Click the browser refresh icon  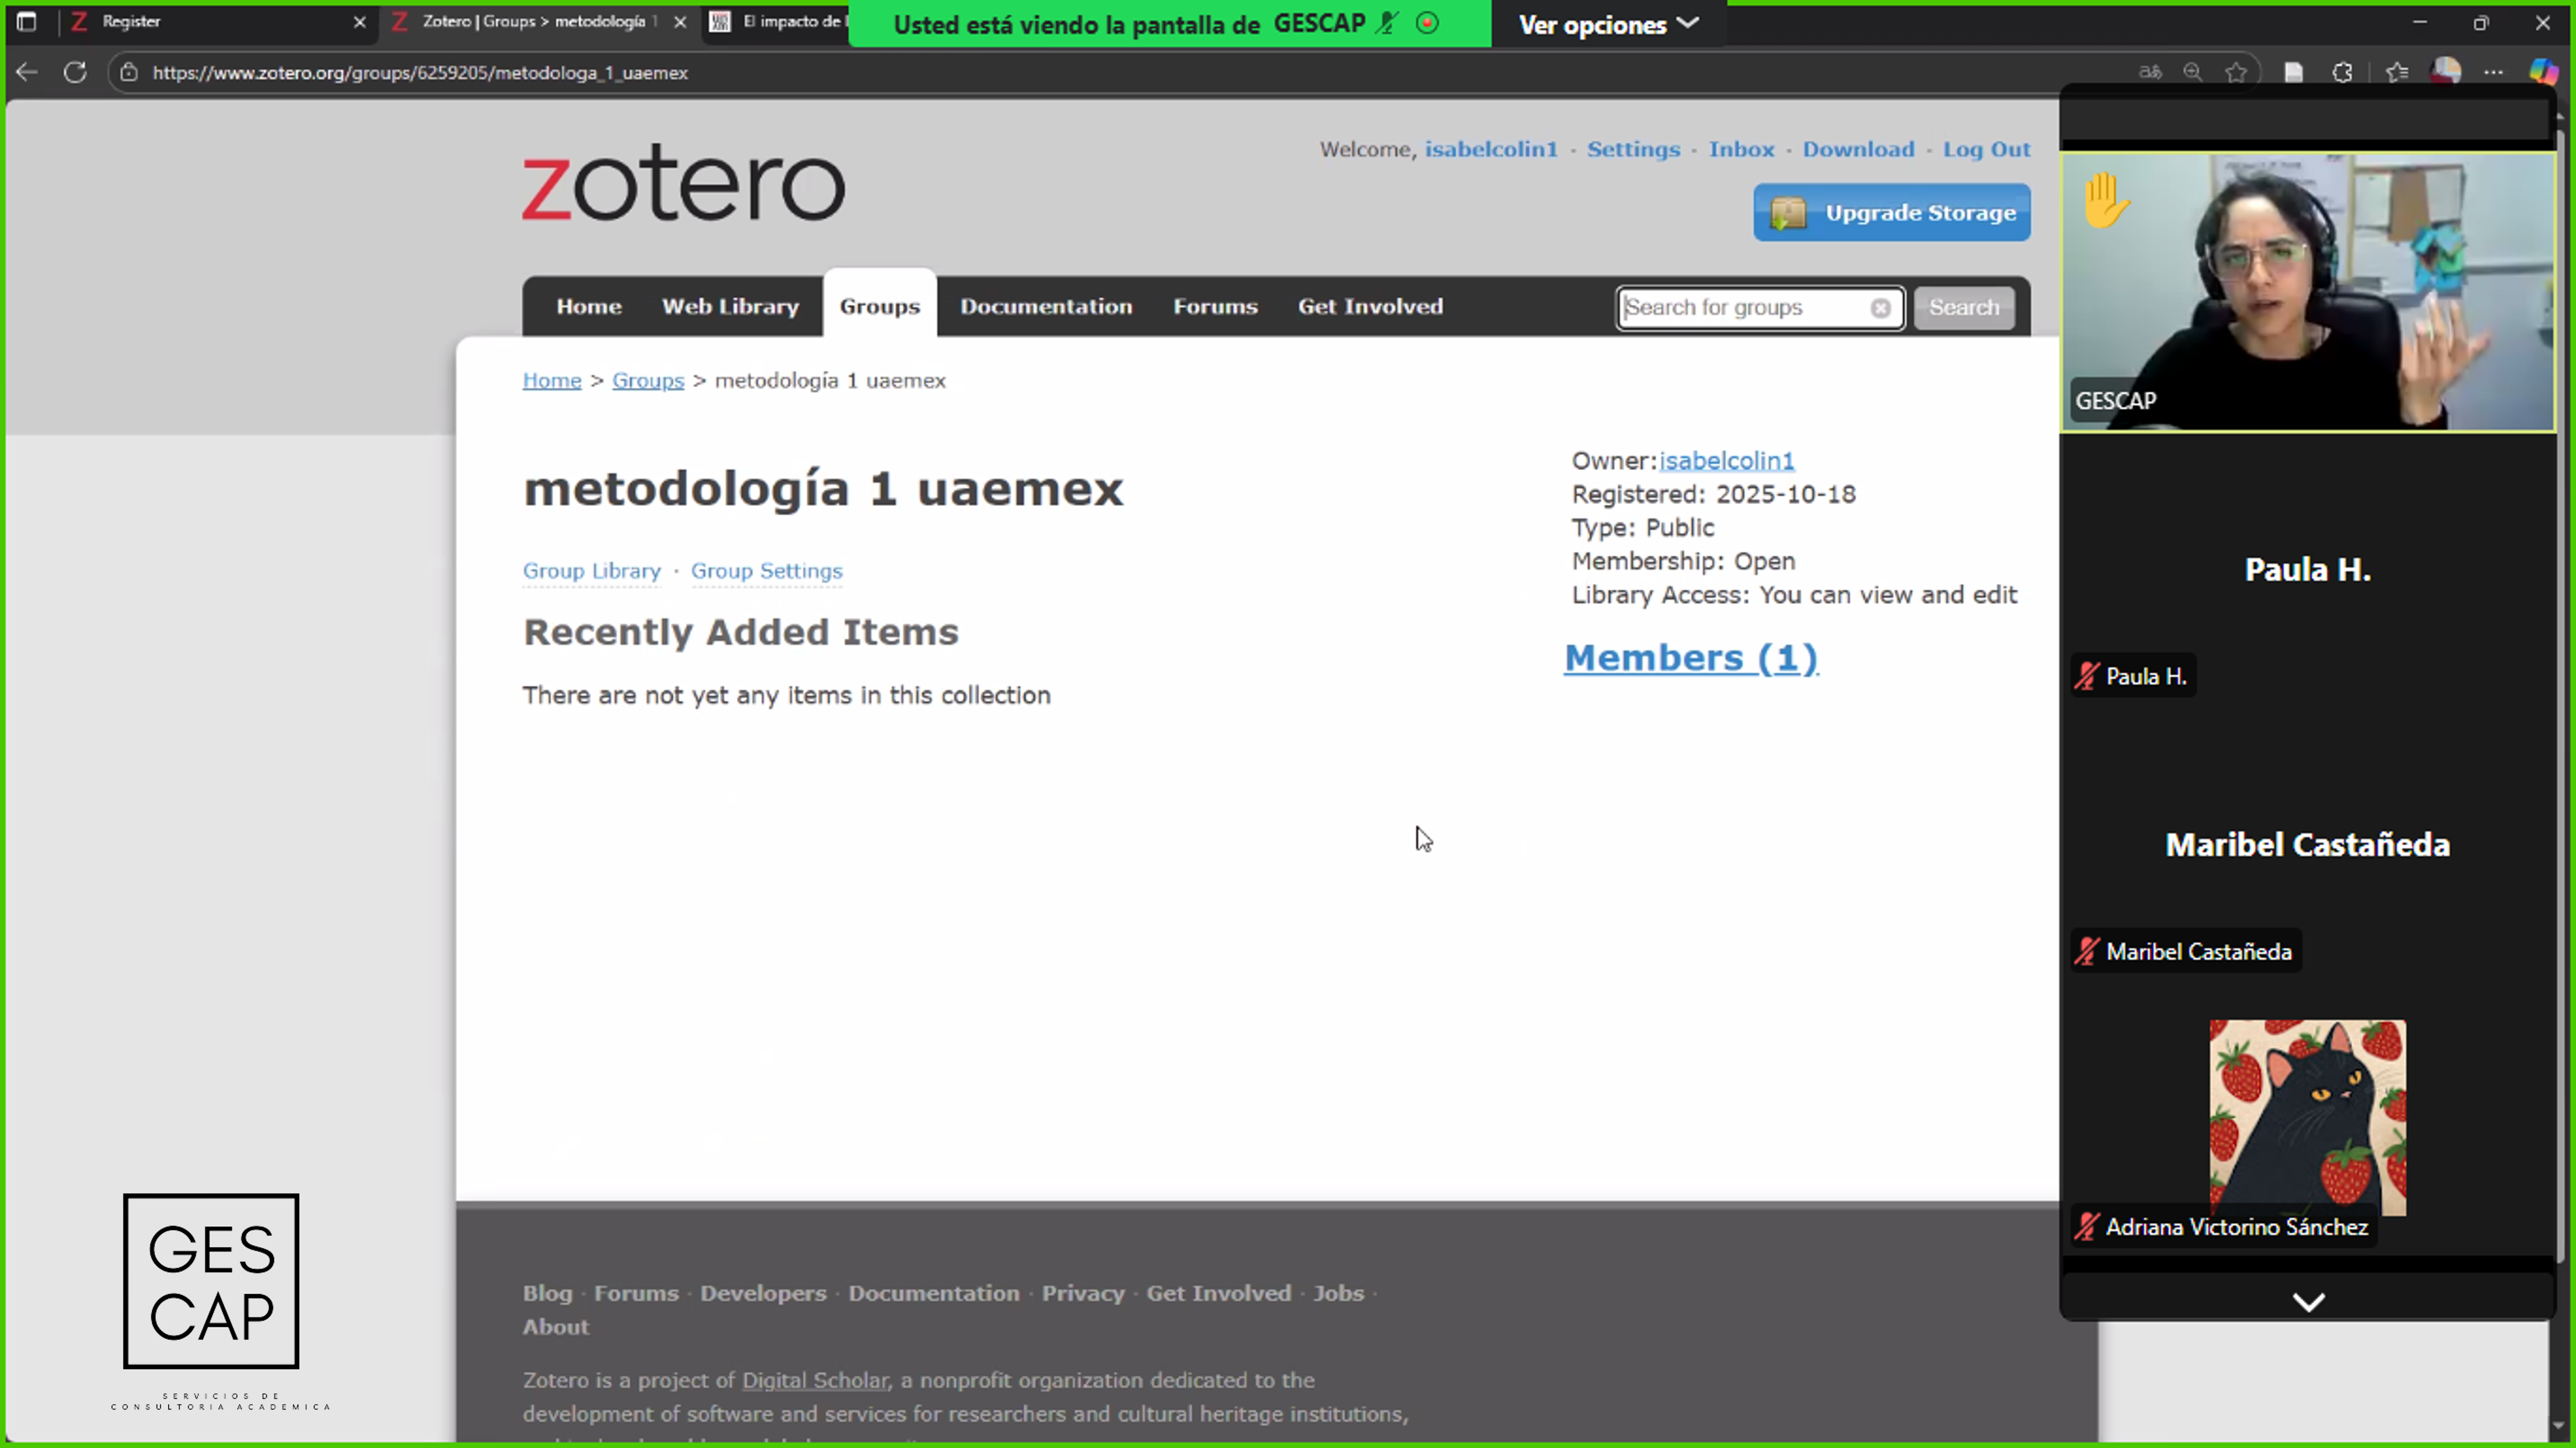coord(75,72)
